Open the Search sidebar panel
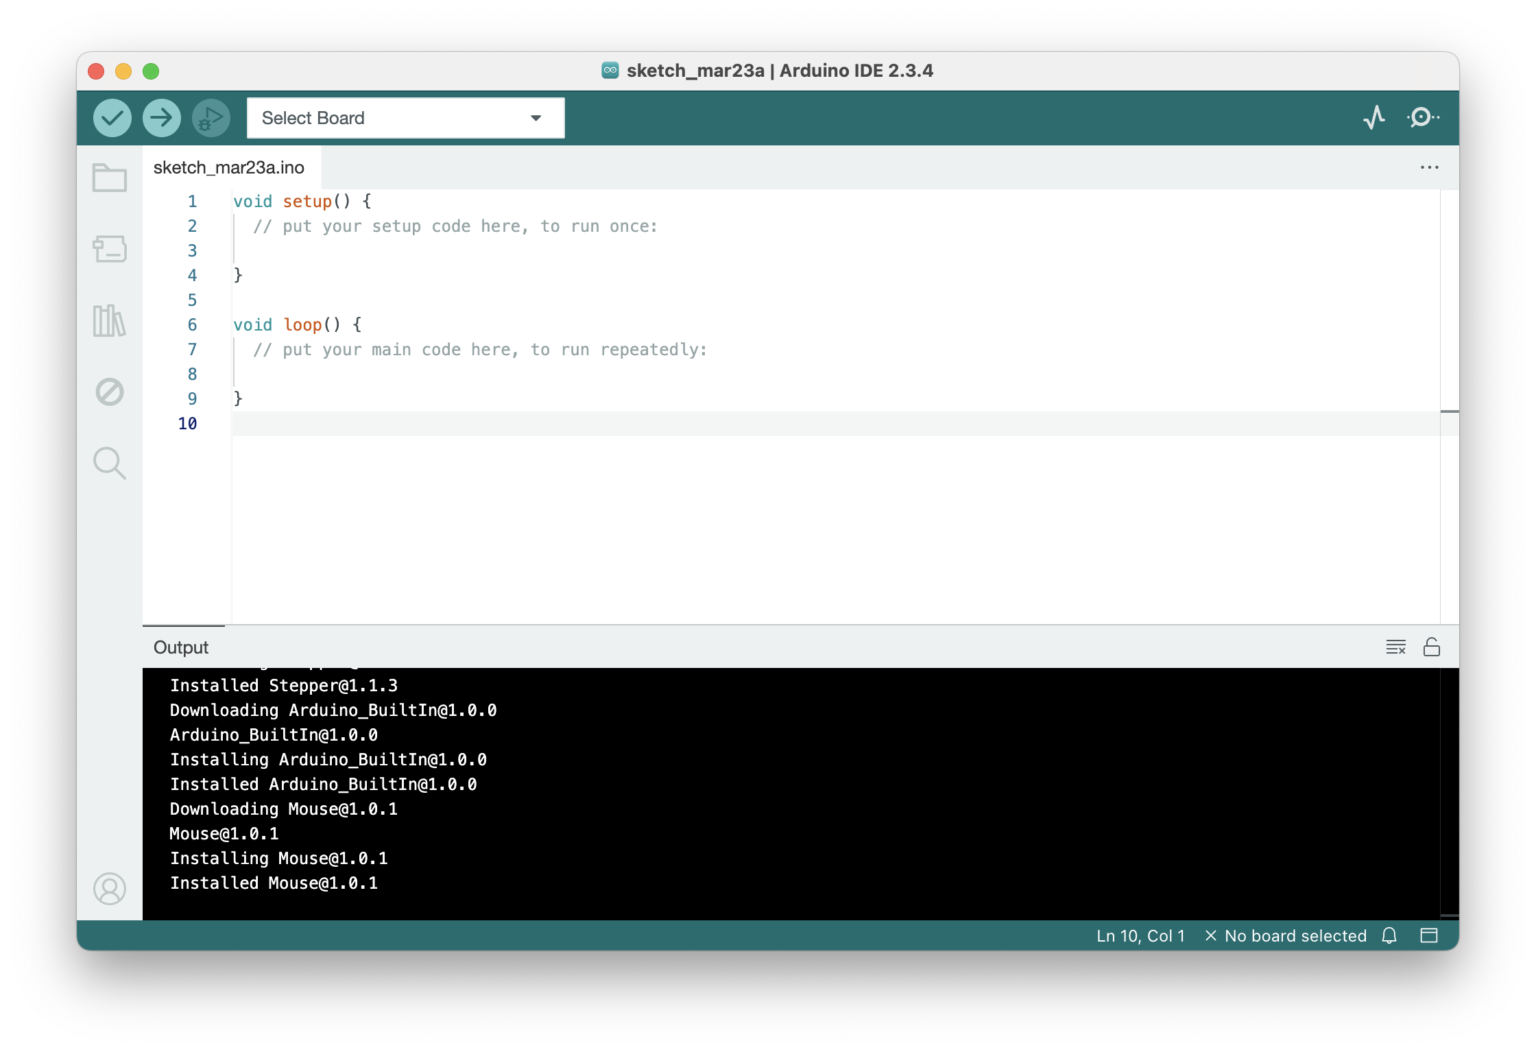 (x=109, y=463)
